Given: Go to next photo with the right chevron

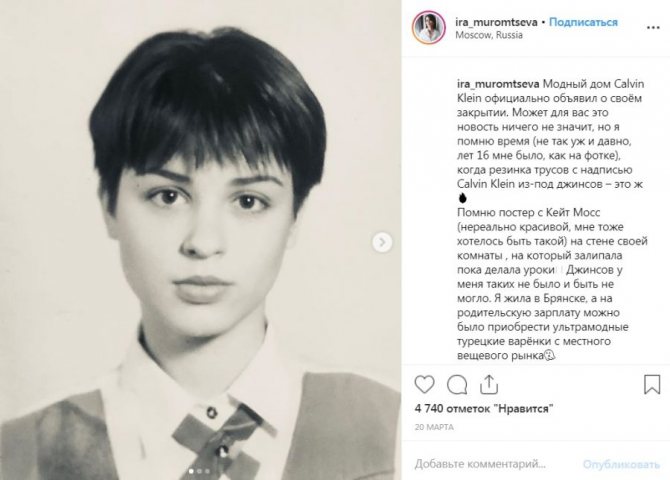Looking at the screenshot, I should click(382, 242).
